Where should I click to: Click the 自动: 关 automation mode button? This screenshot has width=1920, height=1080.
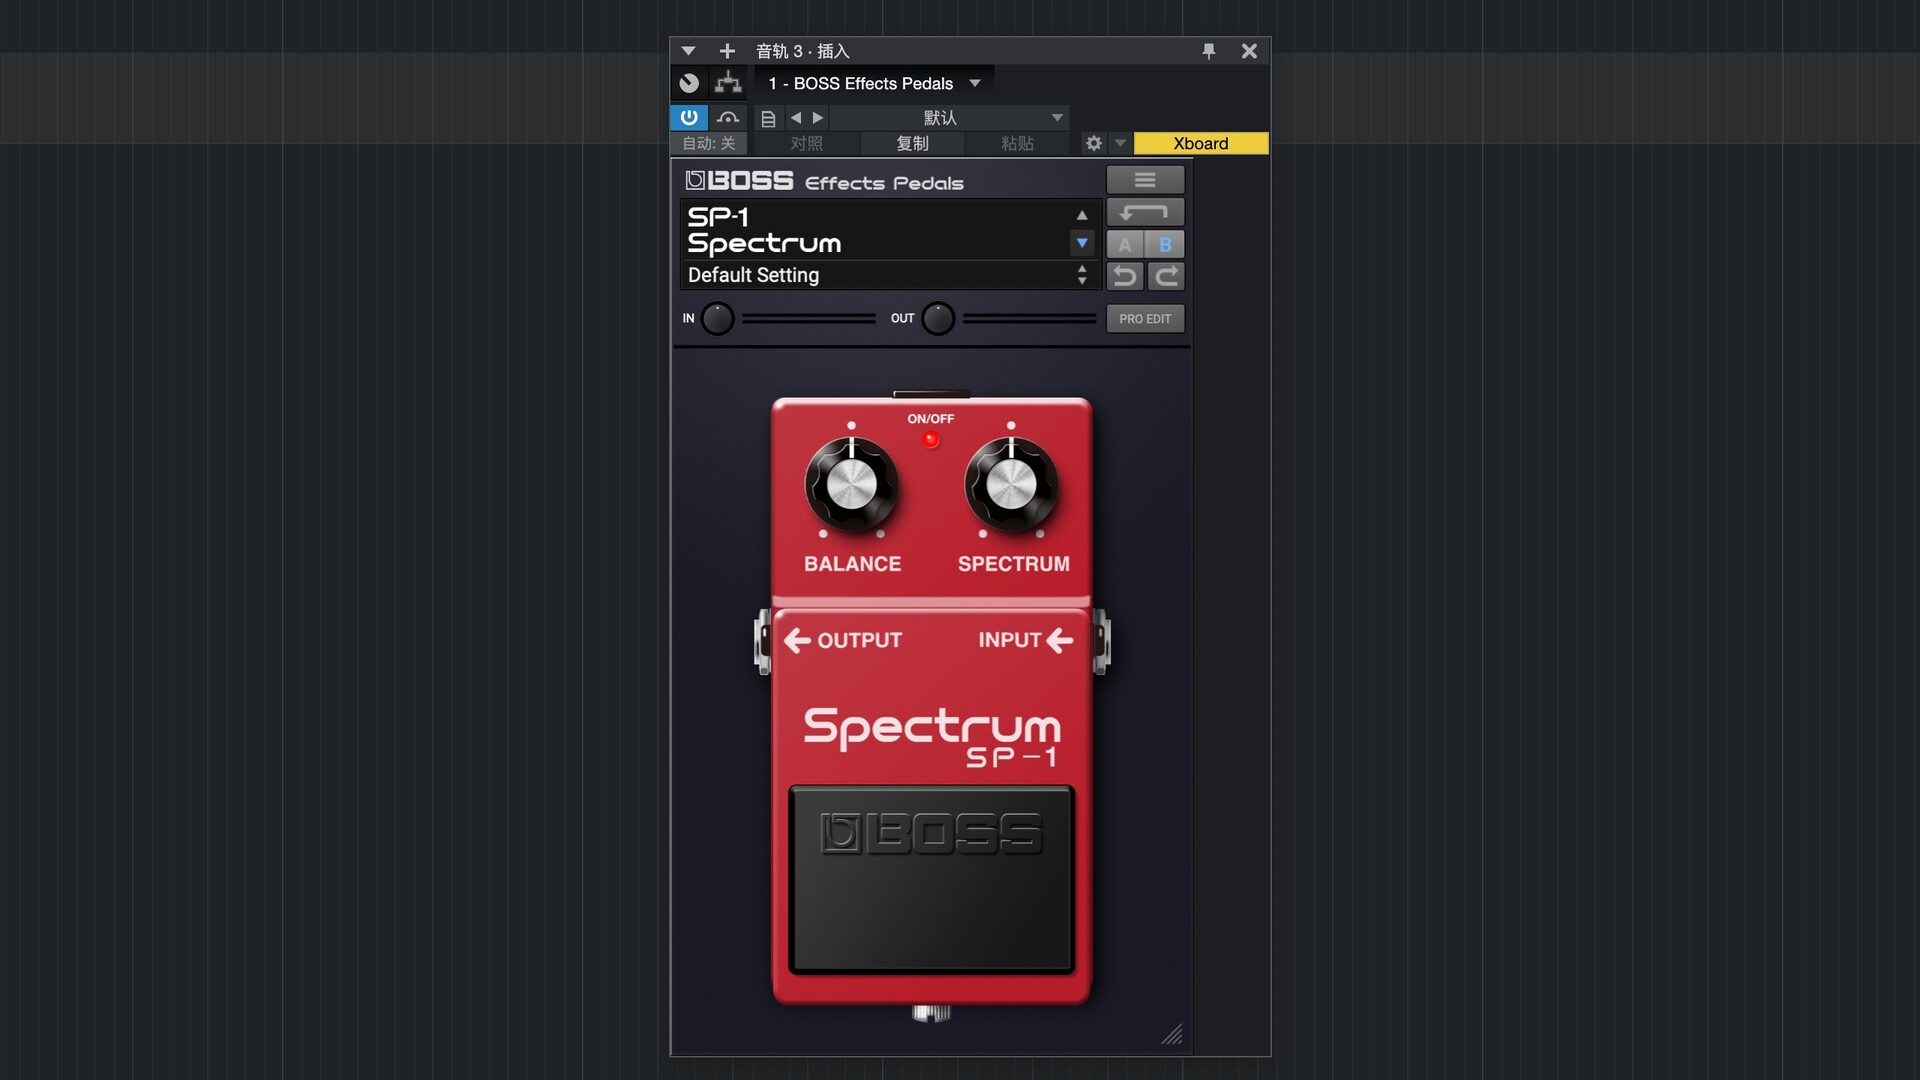click(x=709, y=144)
